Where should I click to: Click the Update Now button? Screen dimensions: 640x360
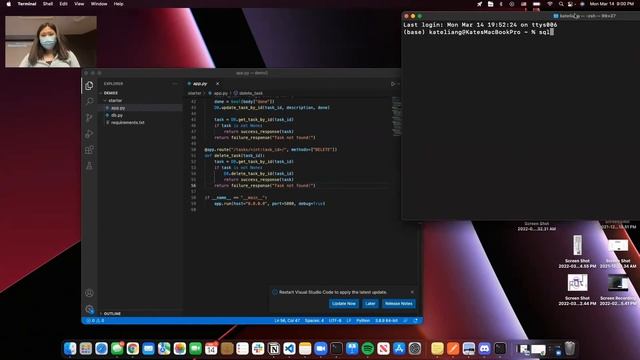click(x=344, y=304)
